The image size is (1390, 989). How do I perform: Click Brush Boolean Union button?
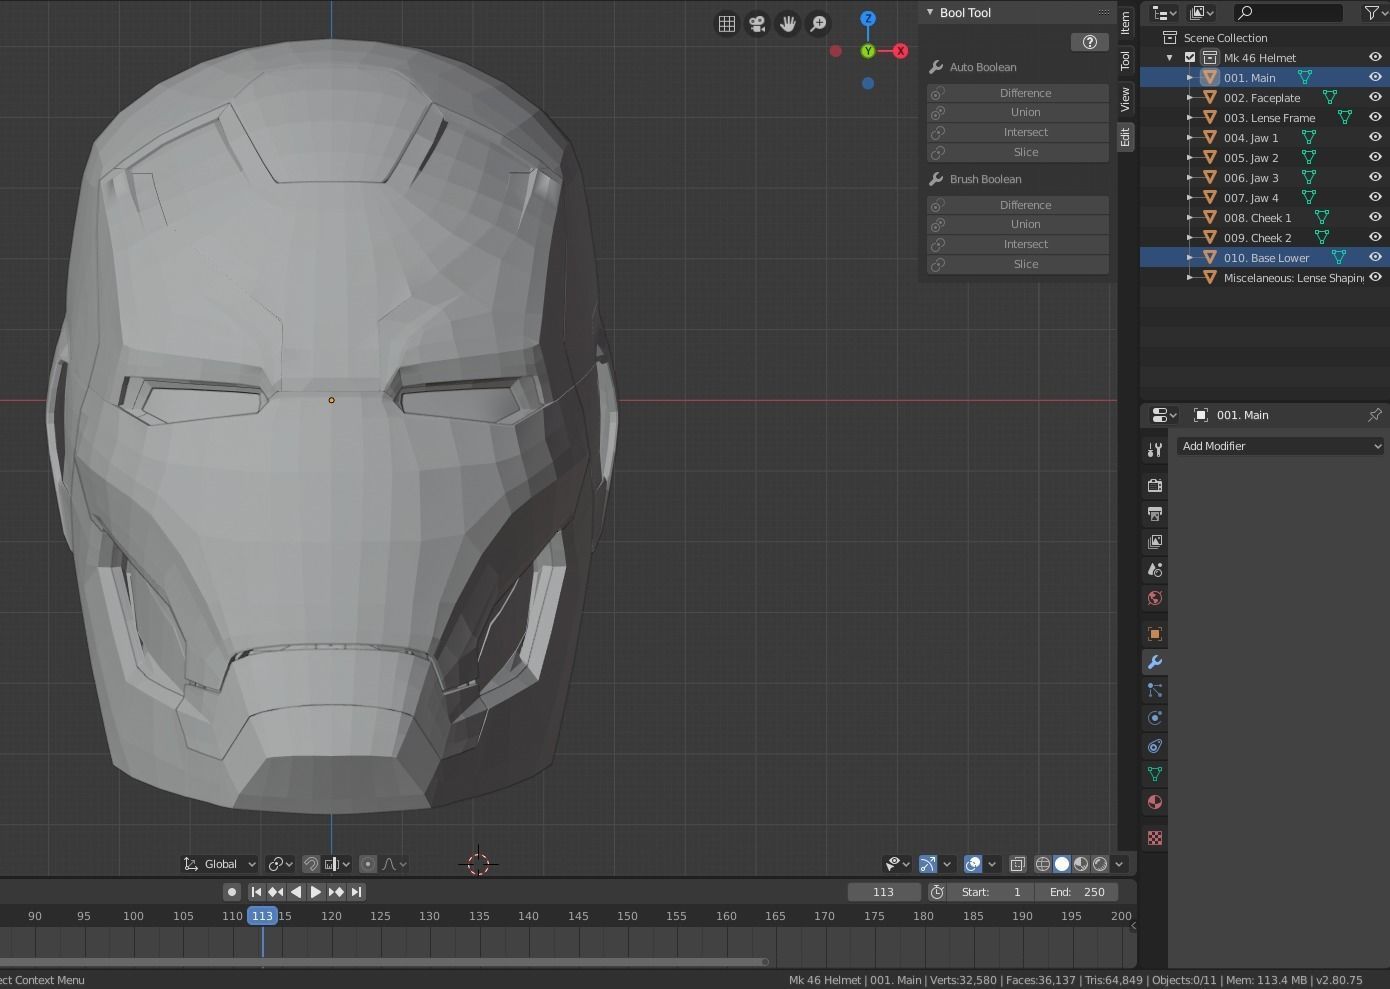tap(1025, 224)
